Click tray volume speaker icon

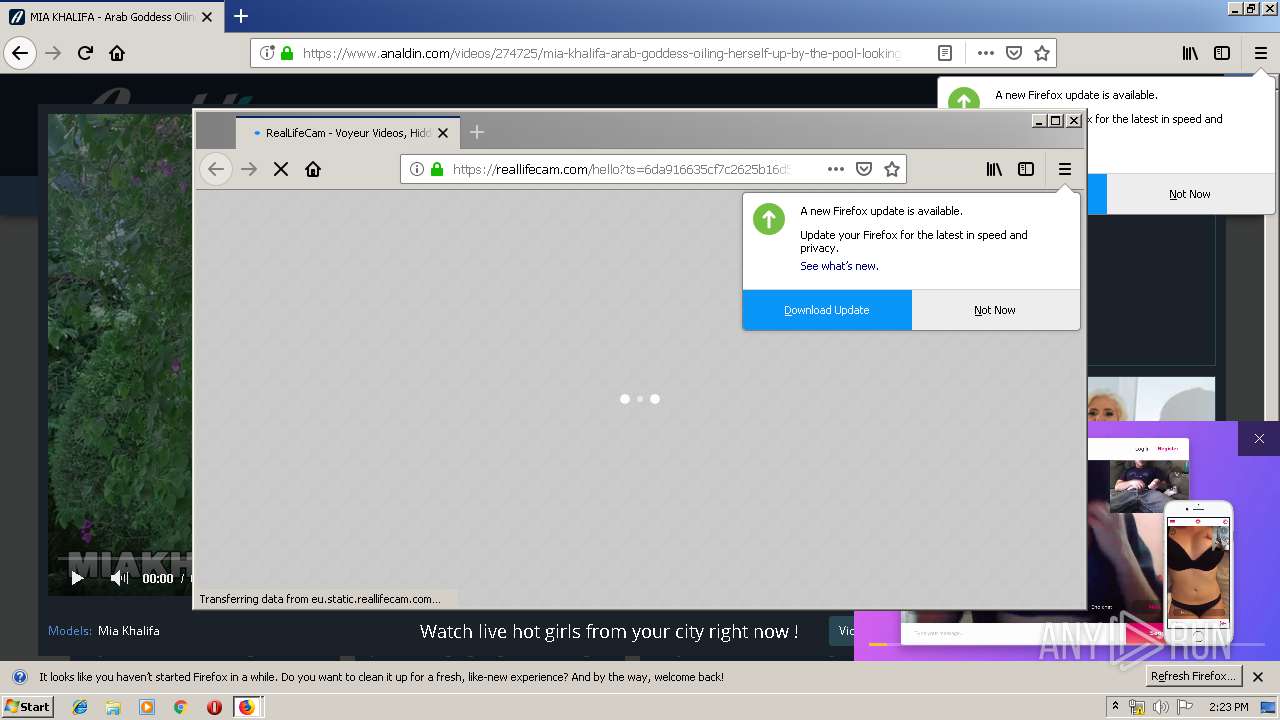pyautogui.click(x=1160, y=707)
